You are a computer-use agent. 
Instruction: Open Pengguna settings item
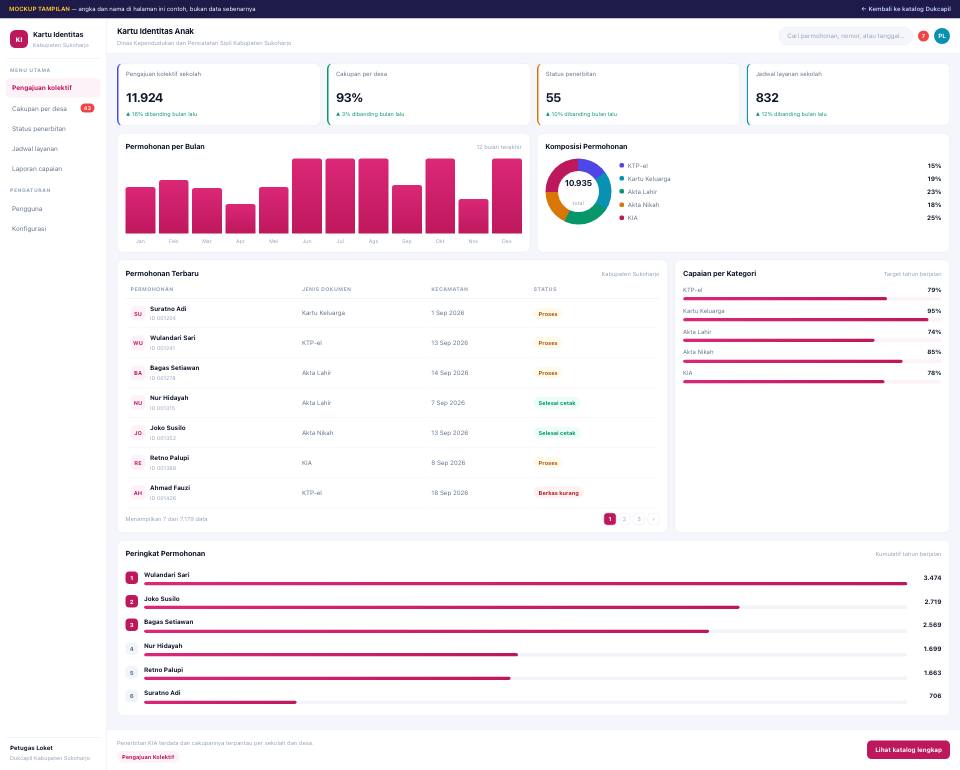click(x=53, y=209)
